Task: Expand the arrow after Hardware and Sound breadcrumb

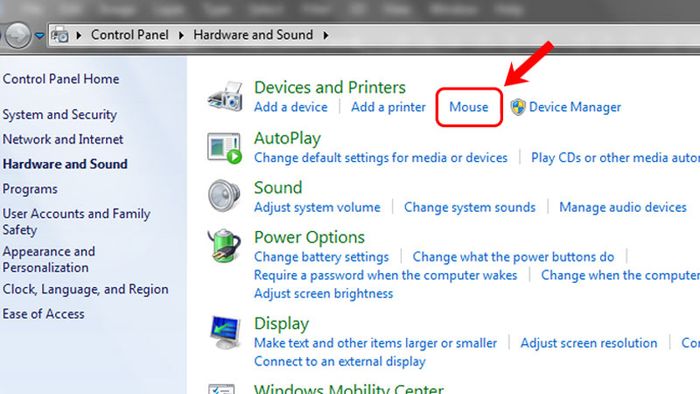Action: pyautogui.click(x=326, y=35)
